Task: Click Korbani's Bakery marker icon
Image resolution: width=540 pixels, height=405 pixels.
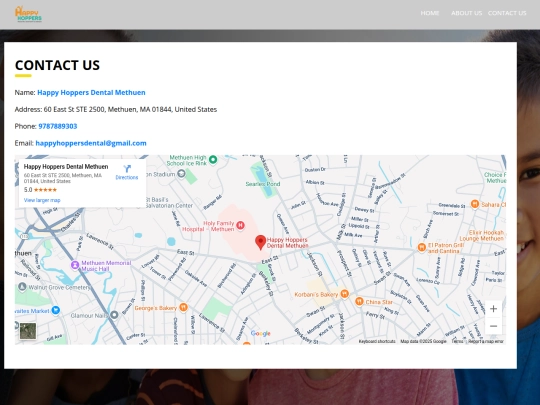Action: coord(344,294)
